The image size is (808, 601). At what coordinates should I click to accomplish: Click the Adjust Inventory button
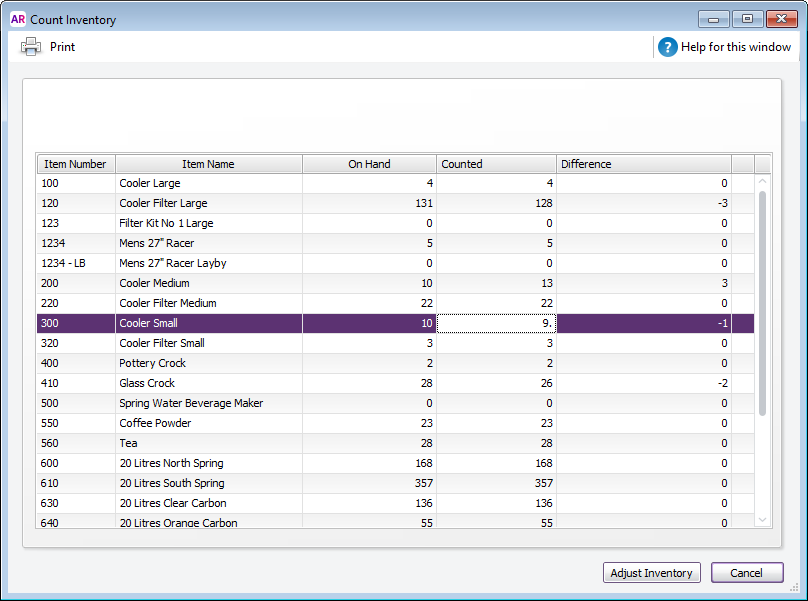tap(651, 573)
